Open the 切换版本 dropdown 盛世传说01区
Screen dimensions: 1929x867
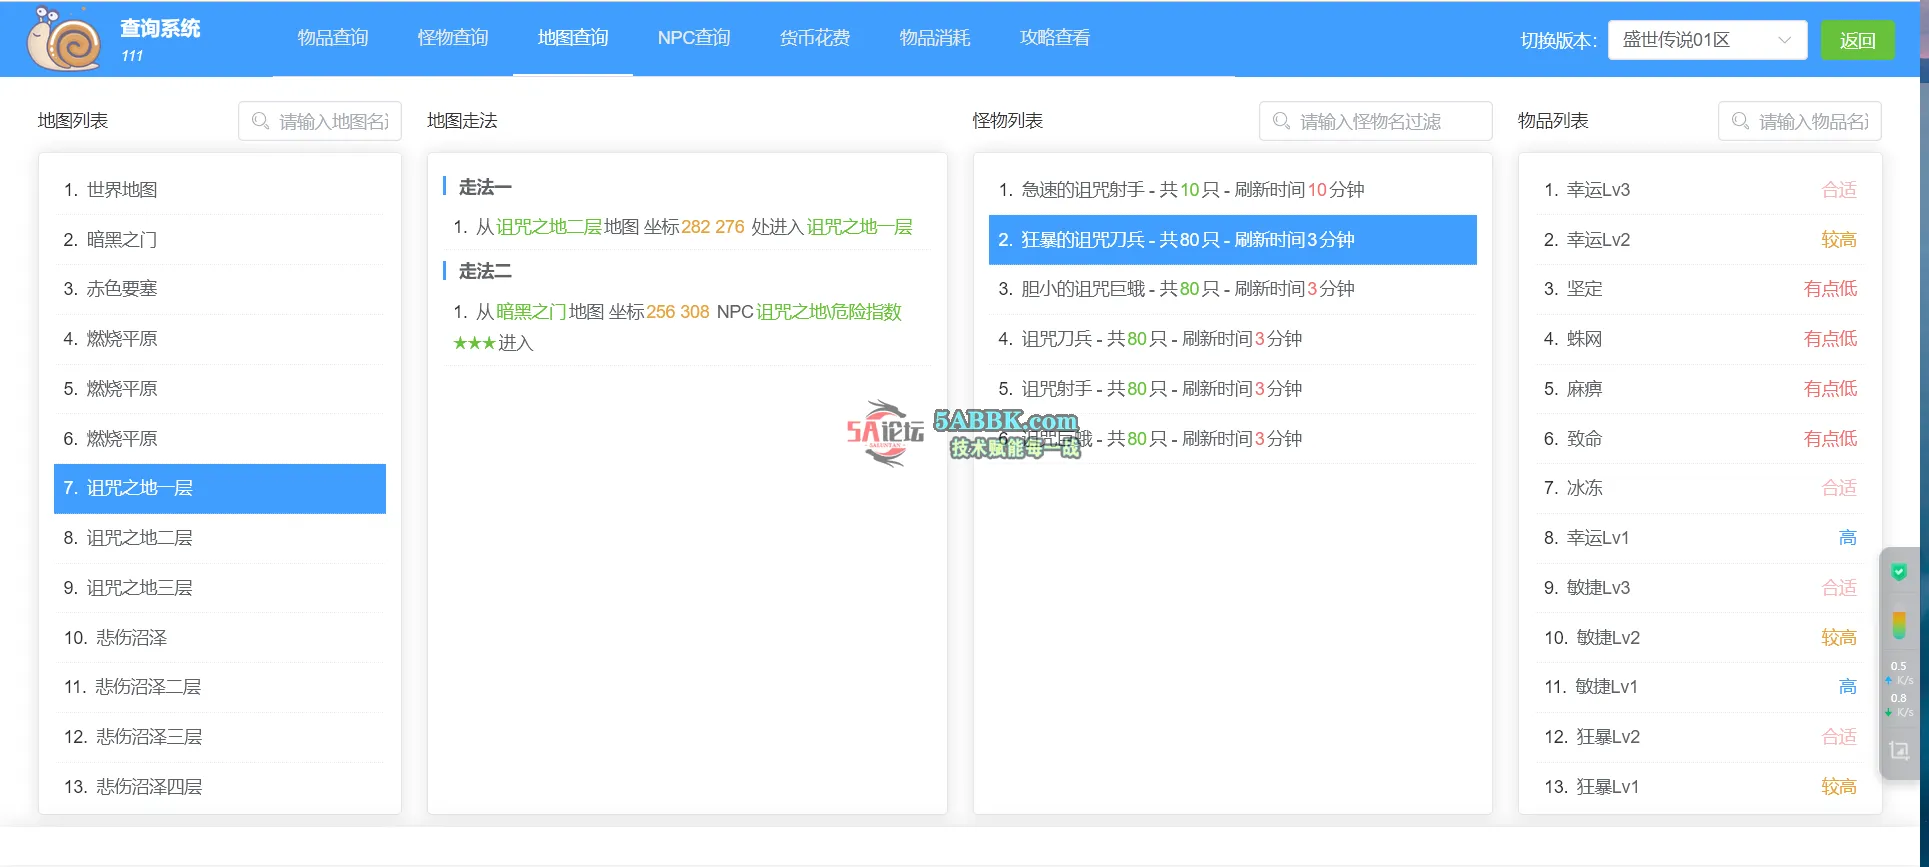(1707, 40)
